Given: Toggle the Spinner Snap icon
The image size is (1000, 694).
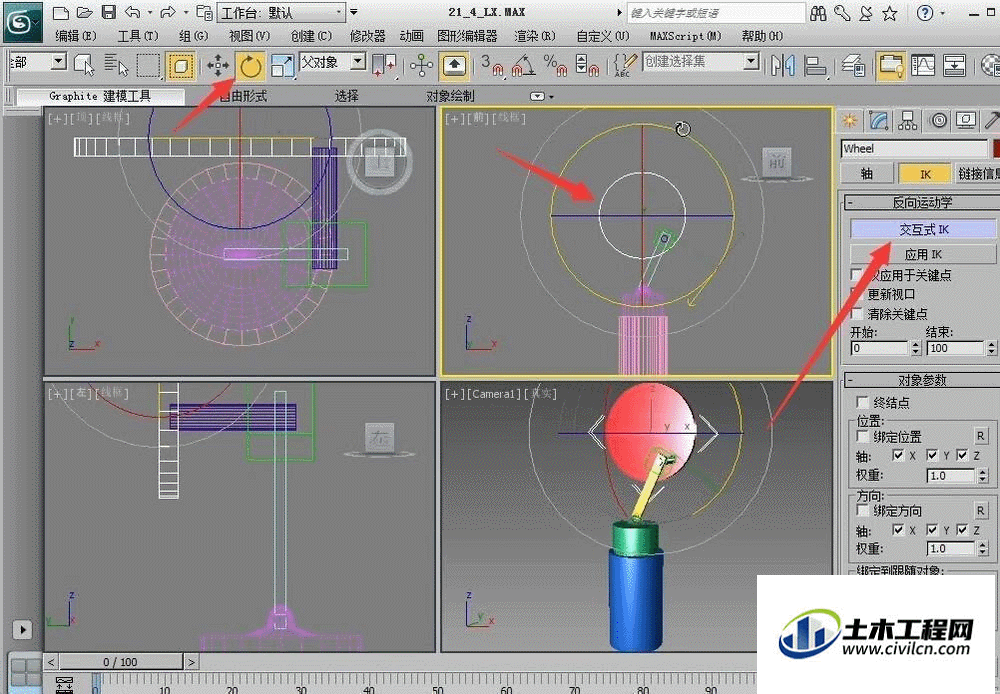Looking at the screenshot, I should point(586,65).
